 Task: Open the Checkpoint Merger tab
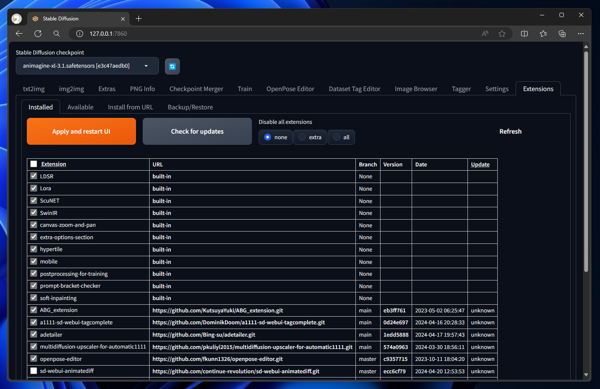[196, 89]
